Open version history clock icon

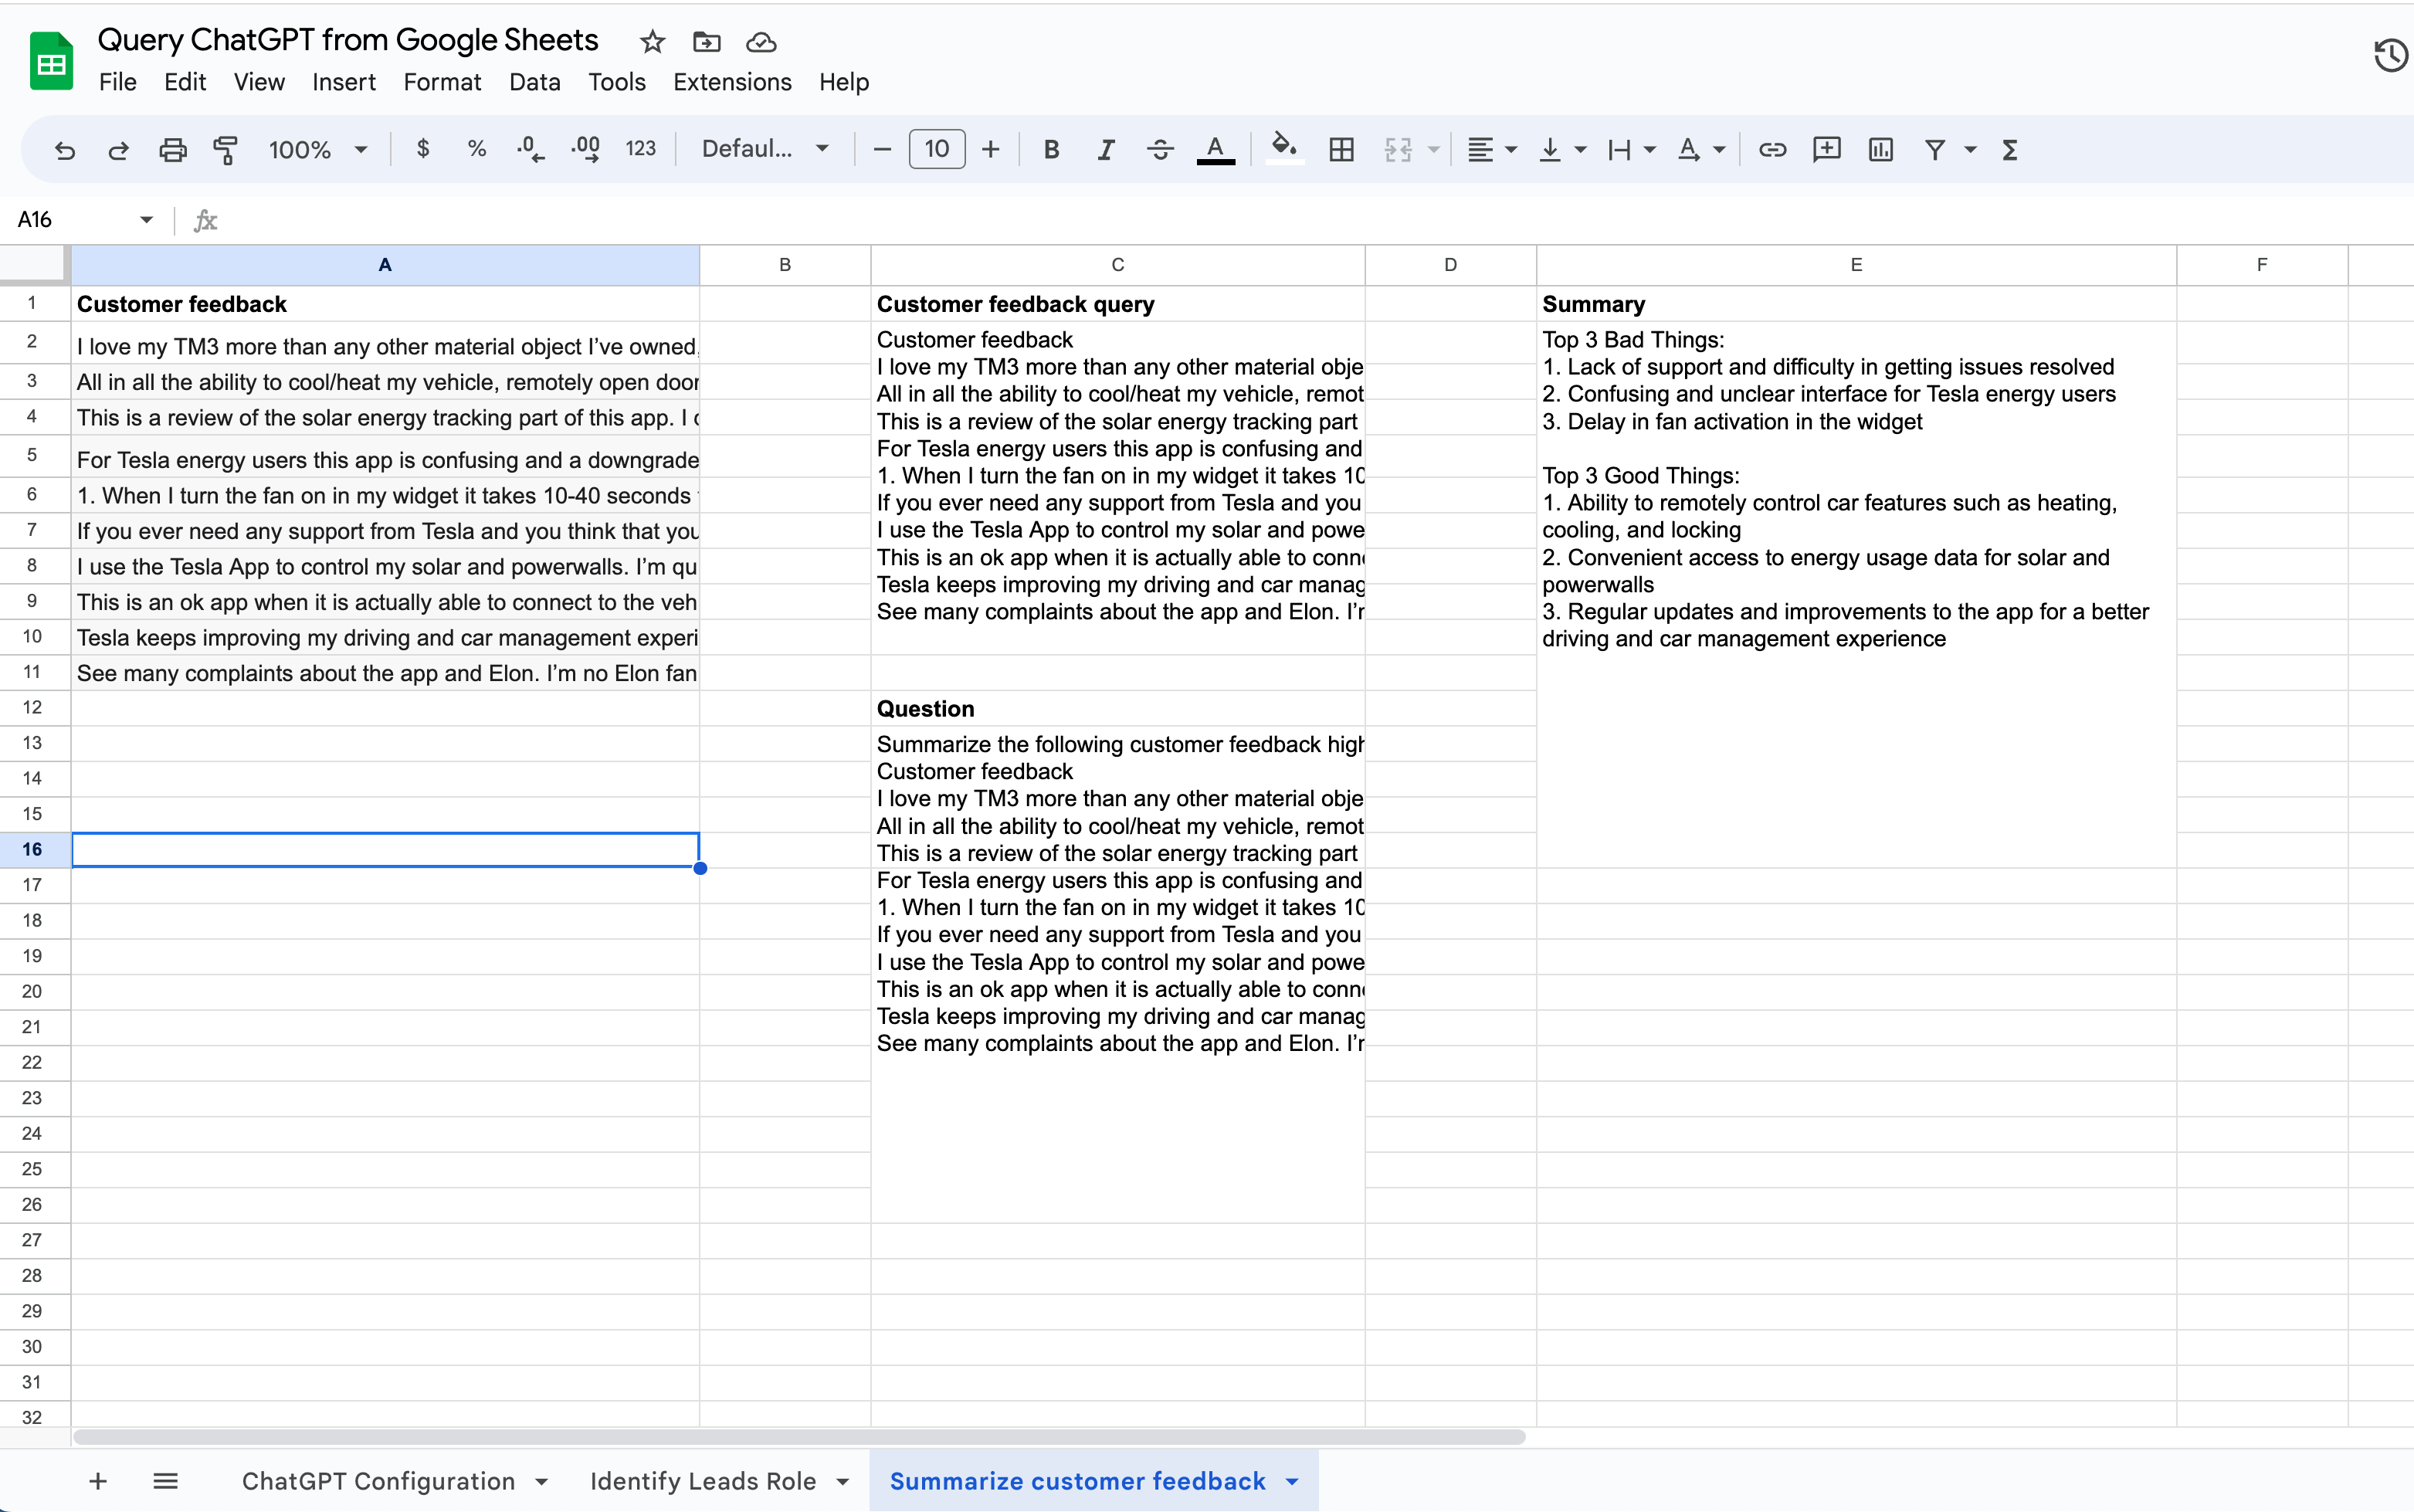[x=2390, y=55]
